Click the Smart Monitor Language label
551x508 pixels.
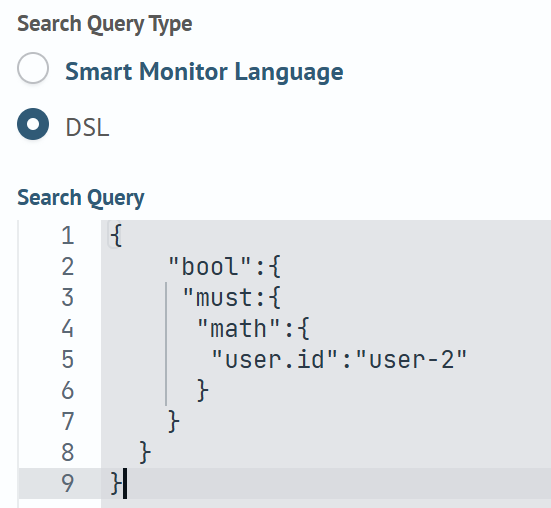(204, 72)
